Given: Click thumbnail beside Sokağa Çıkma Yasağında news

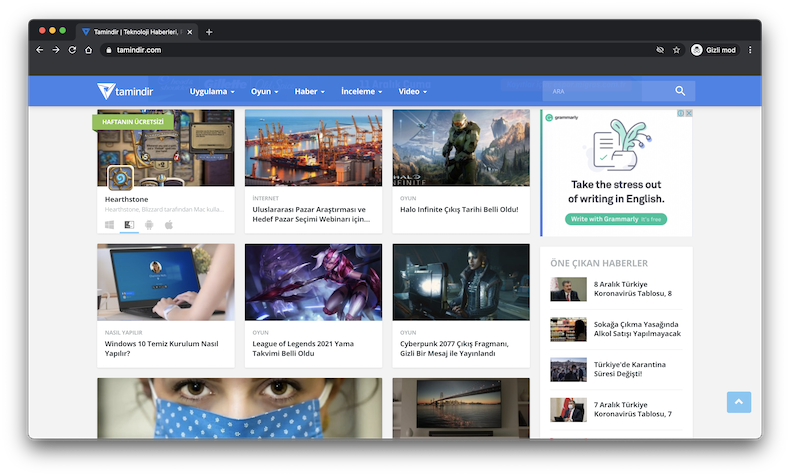Looking at the screenshot, I should pos(568,329).
